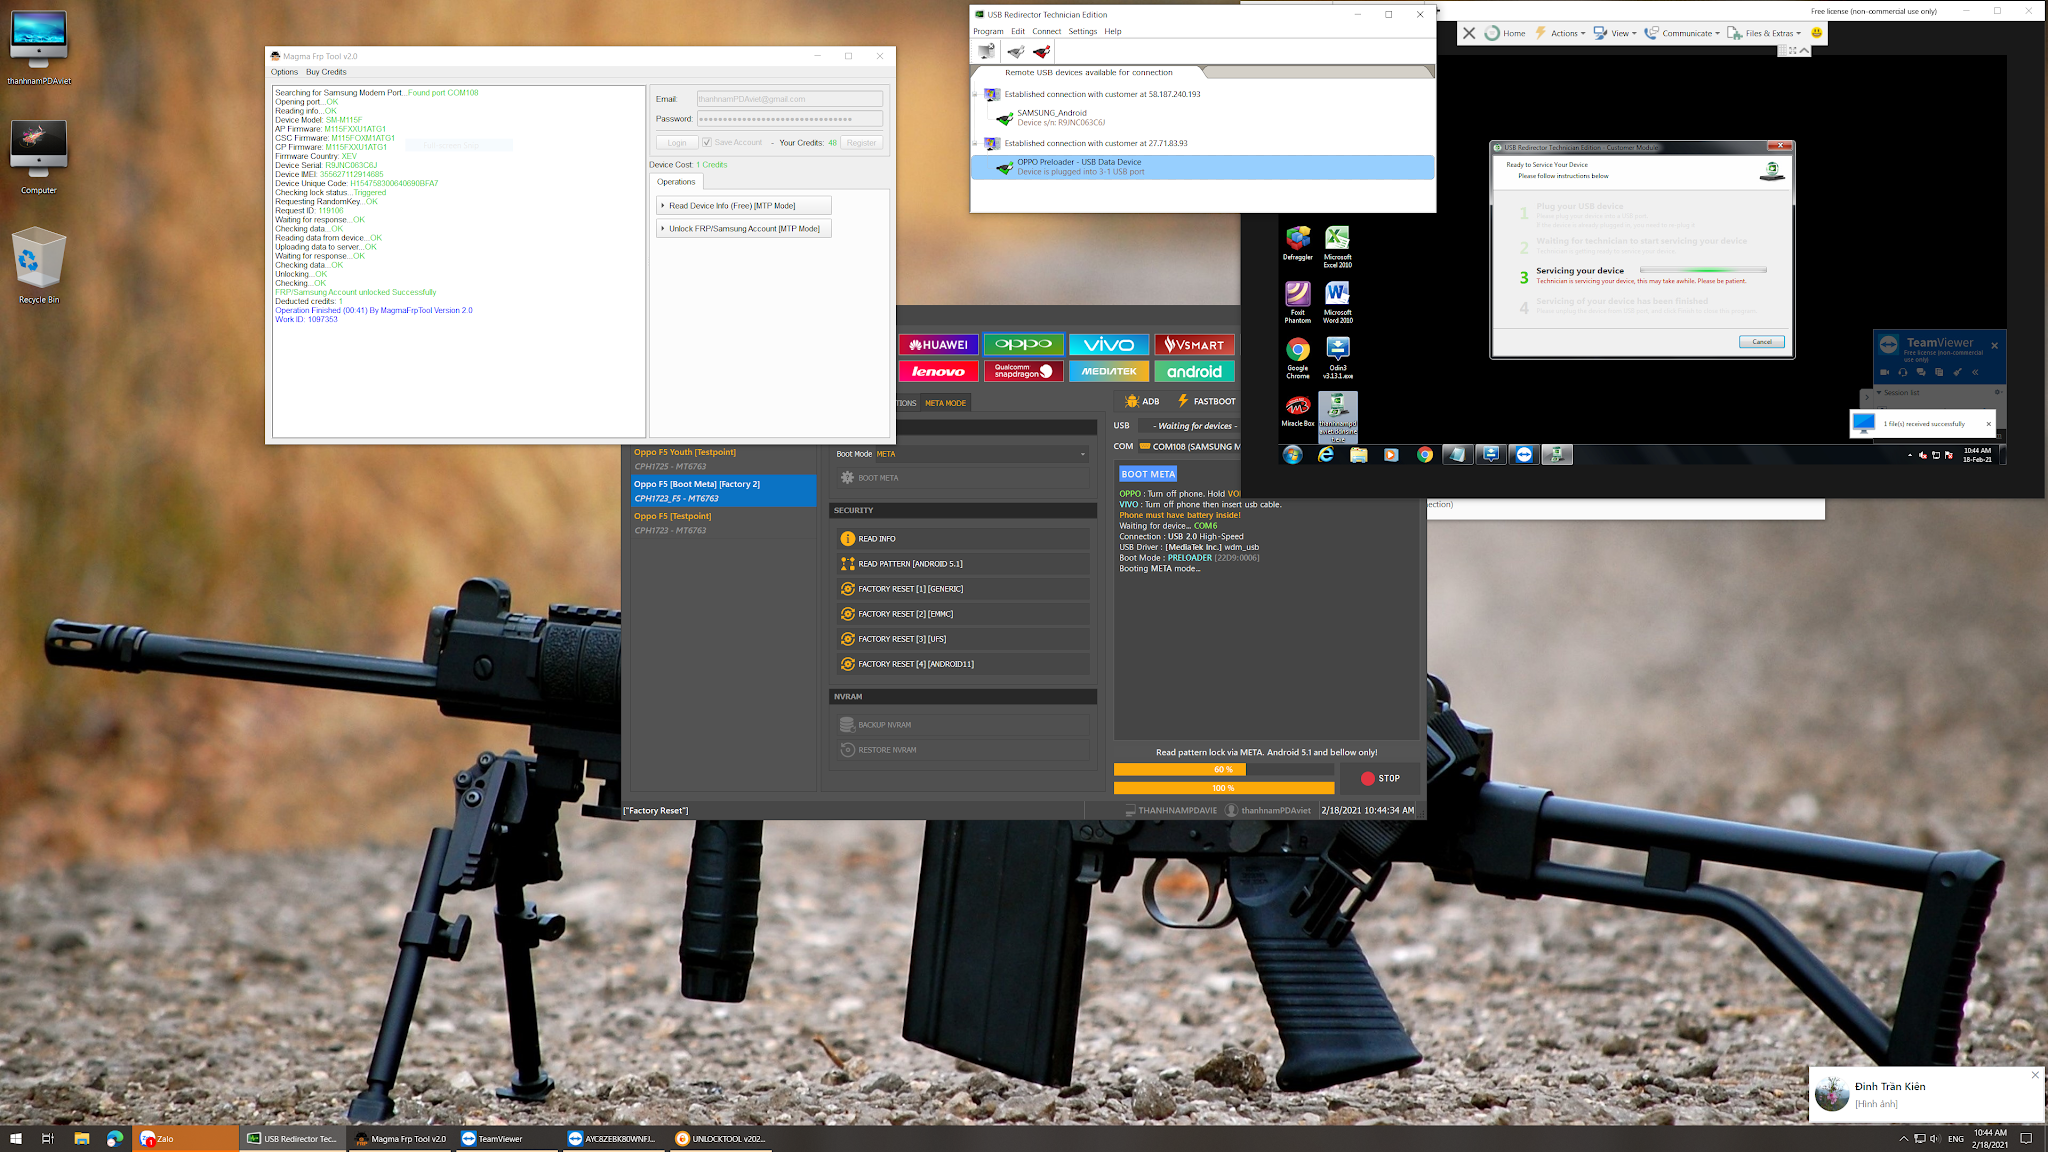2048x1152 pixels.
Task: Collapse the 58.187.240.193 customer connection node
Action: pyautogui.click(x=976, y=95)
